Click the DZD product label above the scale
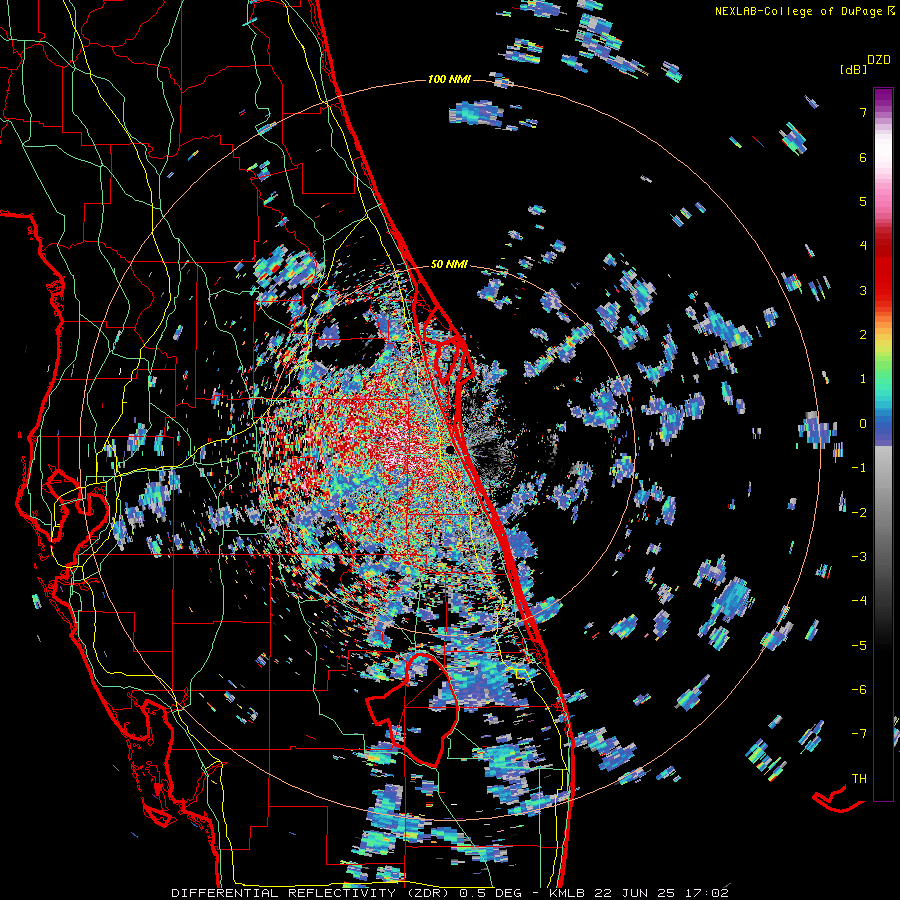 tap(879, 60)
